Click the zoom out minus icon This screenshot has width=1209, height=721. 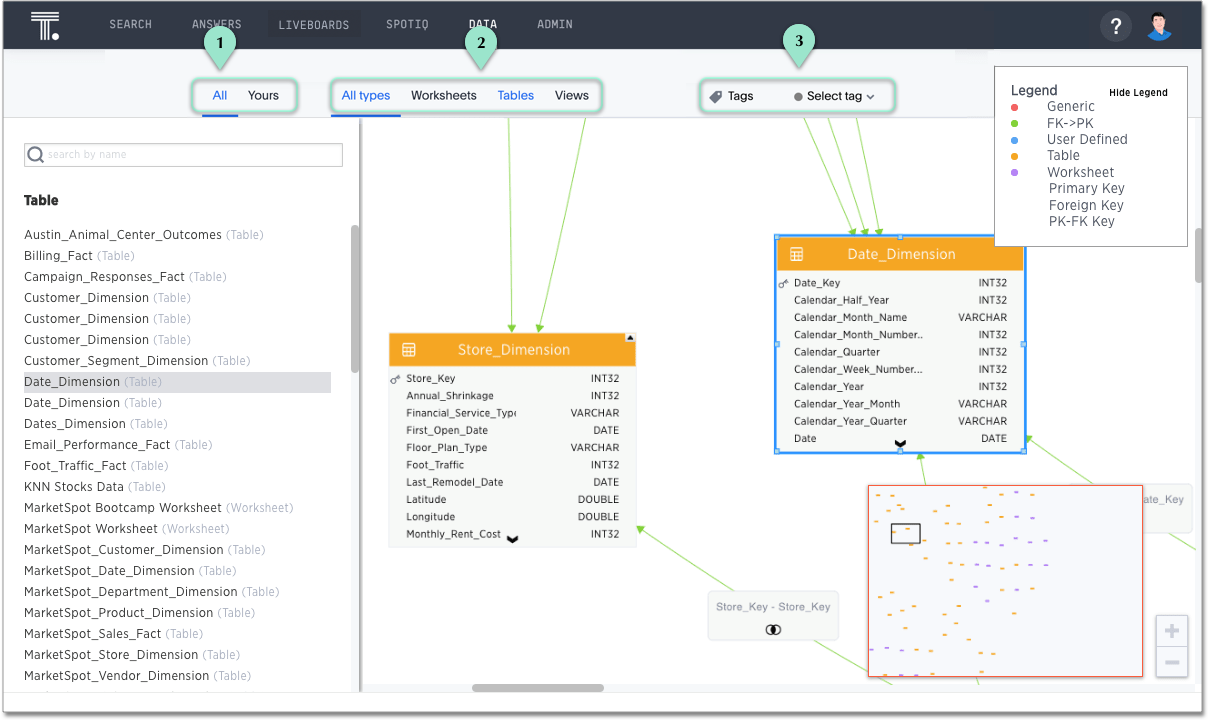[x=1171, y=662]
